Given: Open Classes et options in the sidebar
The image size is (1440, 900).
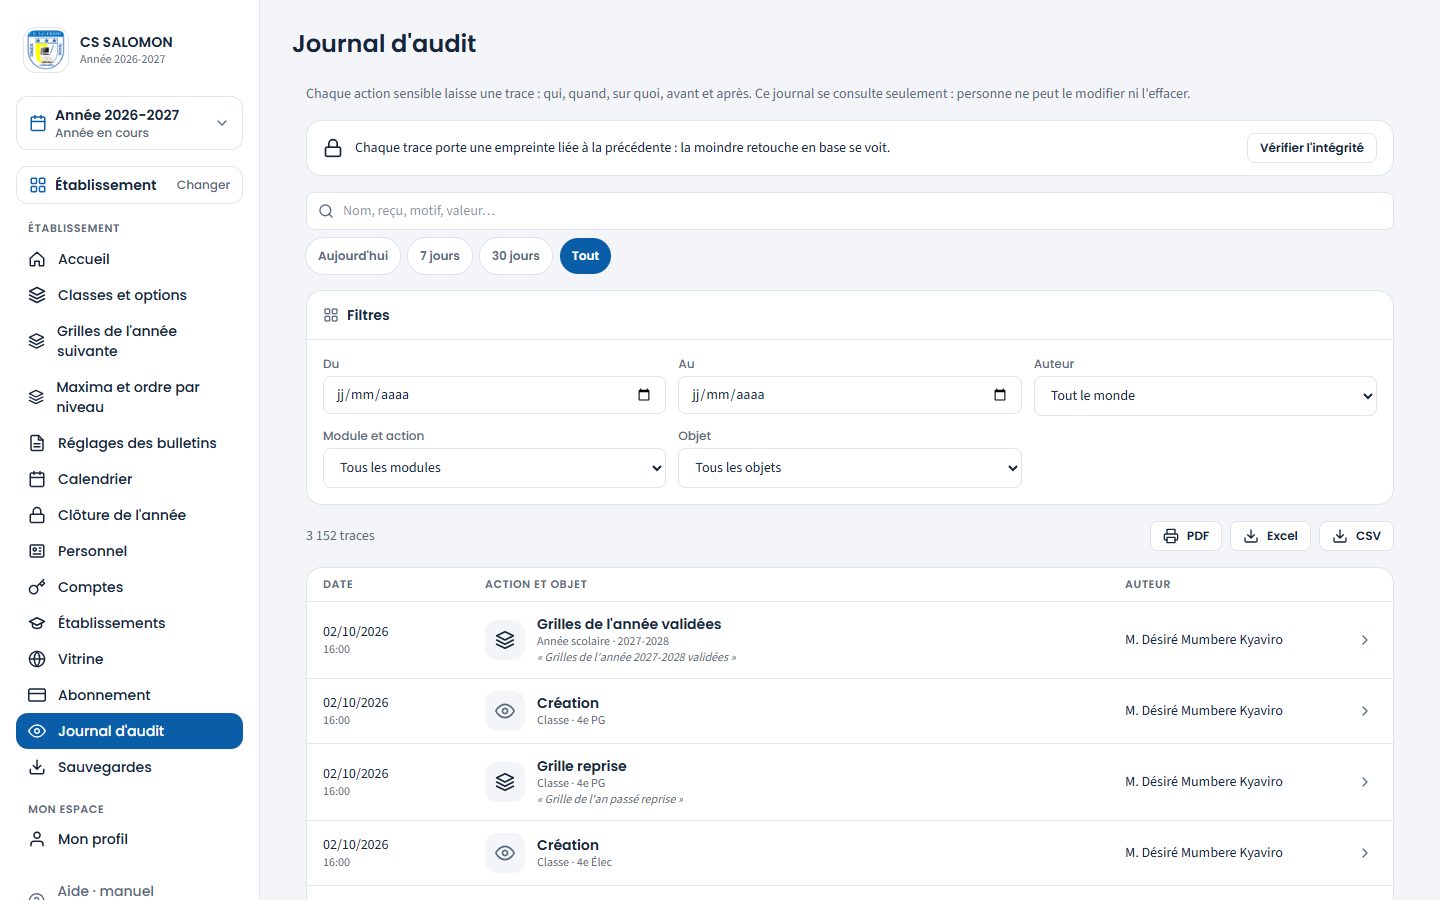Looking at the screenshot, I should [129, 295].
